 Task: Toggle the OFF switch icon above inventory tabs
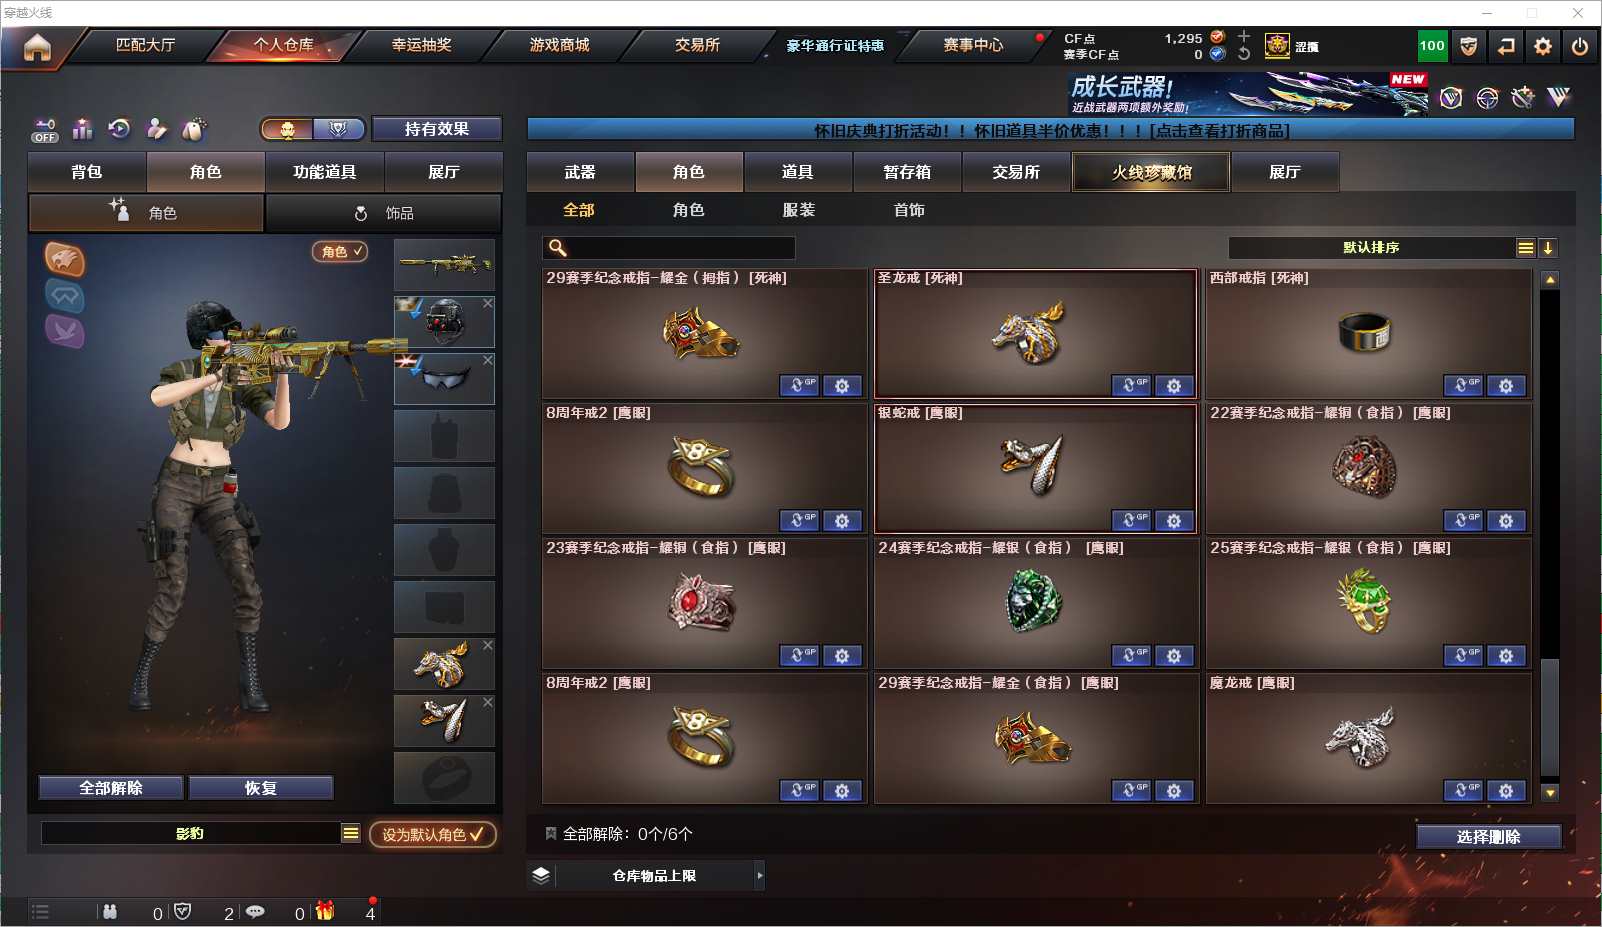(x=45, y=130)
